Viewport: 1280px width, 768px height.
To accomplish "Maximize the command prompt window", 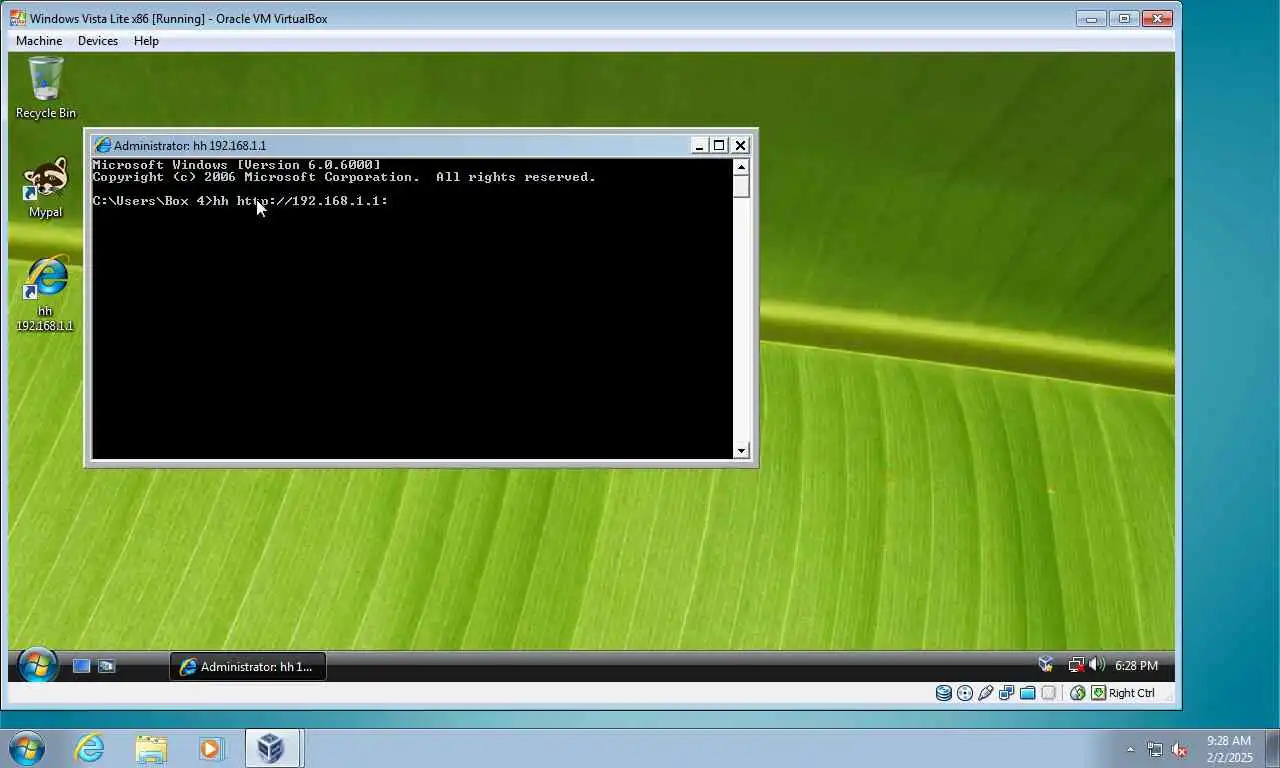I will [x=719, y=145].
